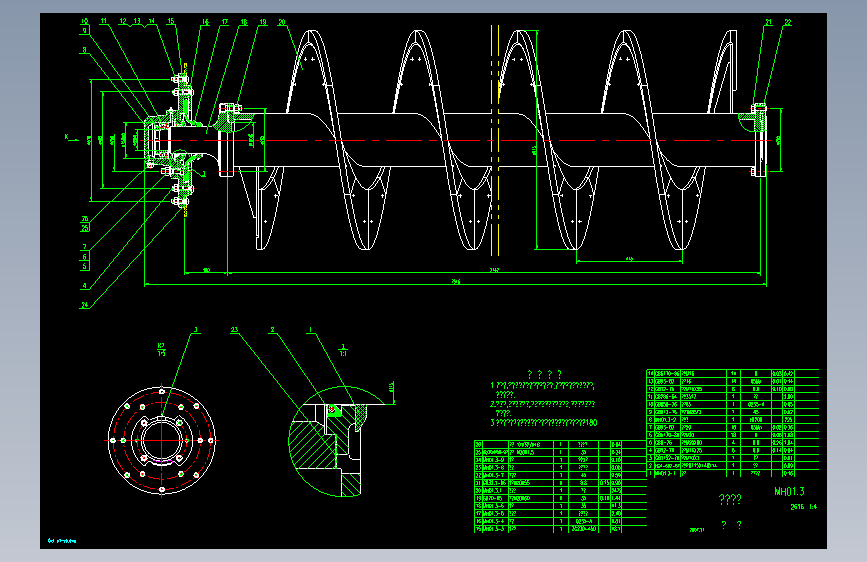Select the hatched circular detail view
The image size is (867, 562).
[336, 441]
